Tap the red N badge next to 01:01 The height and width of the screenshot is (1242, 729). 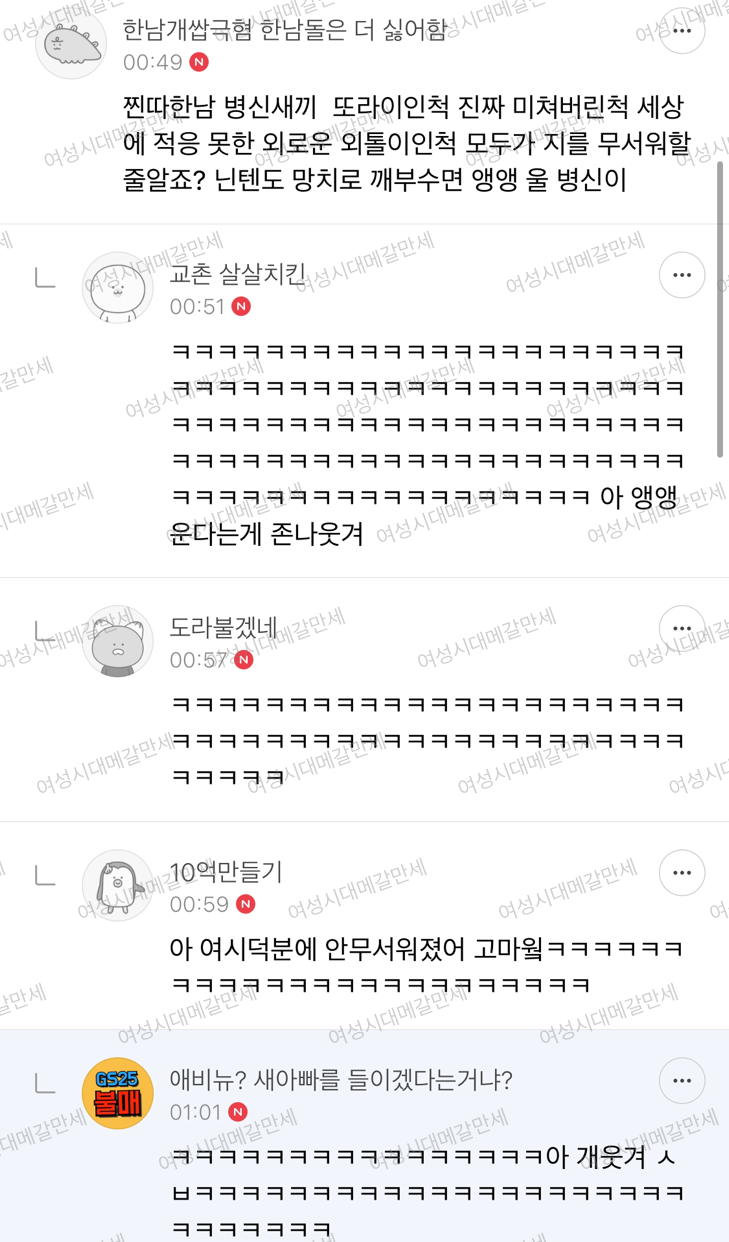click(x=238, y=1112)
